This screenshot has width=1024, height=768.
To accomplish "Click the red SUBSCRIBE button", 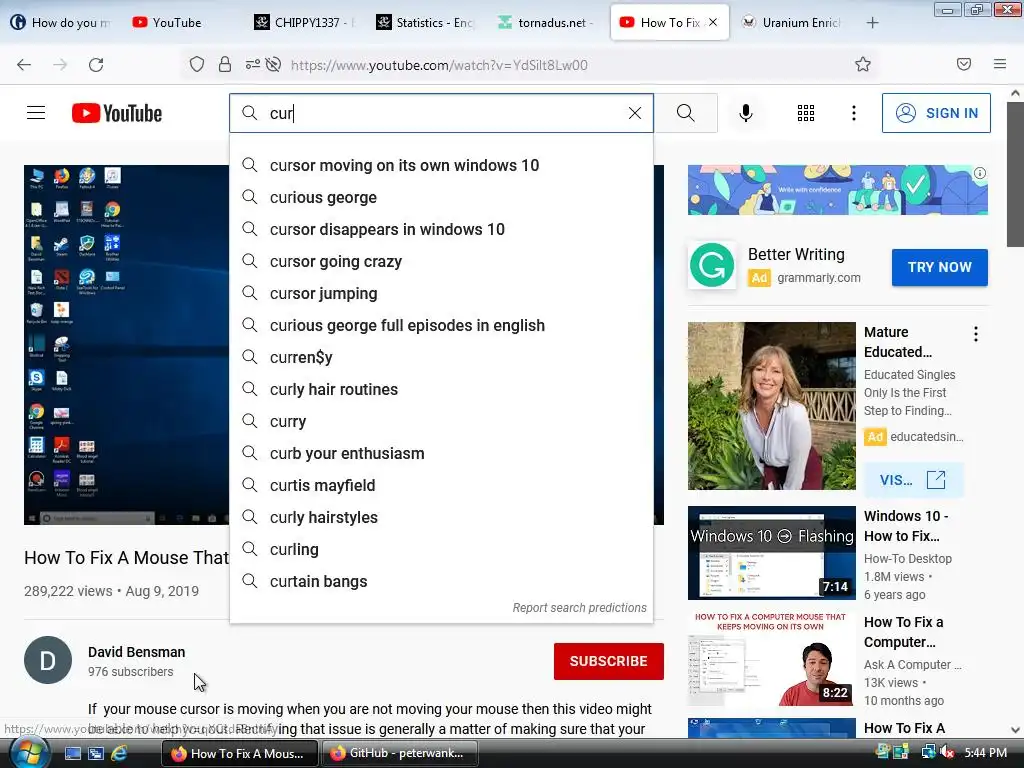I will 609,661.
